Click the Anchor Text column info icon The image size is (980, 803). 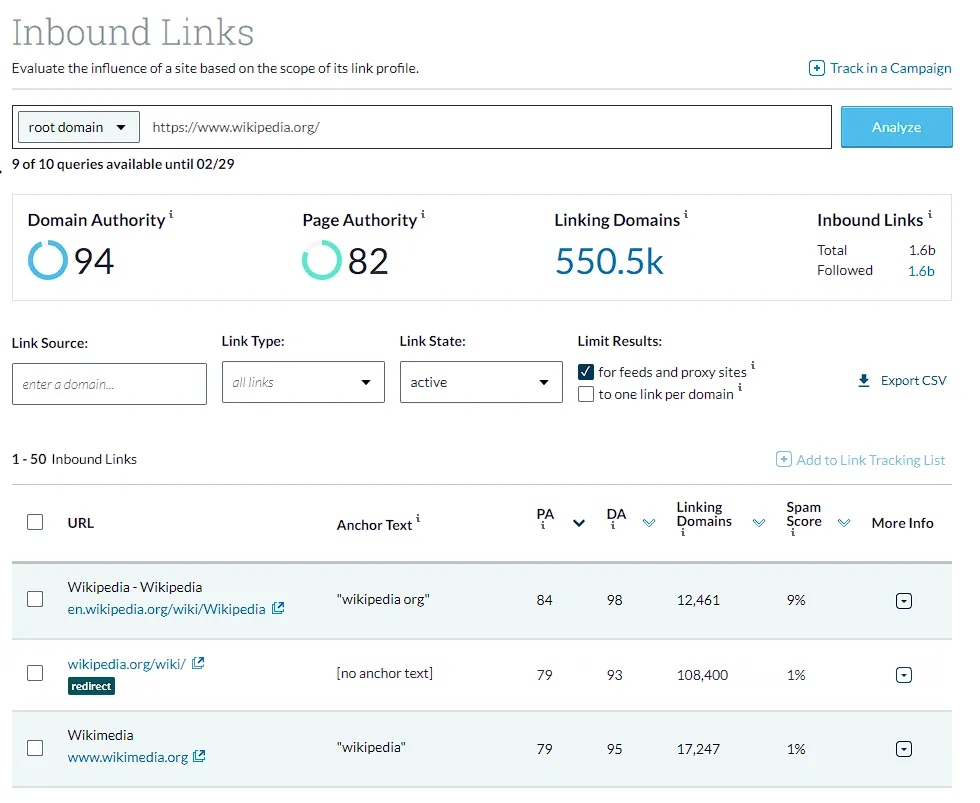(418, 518)
